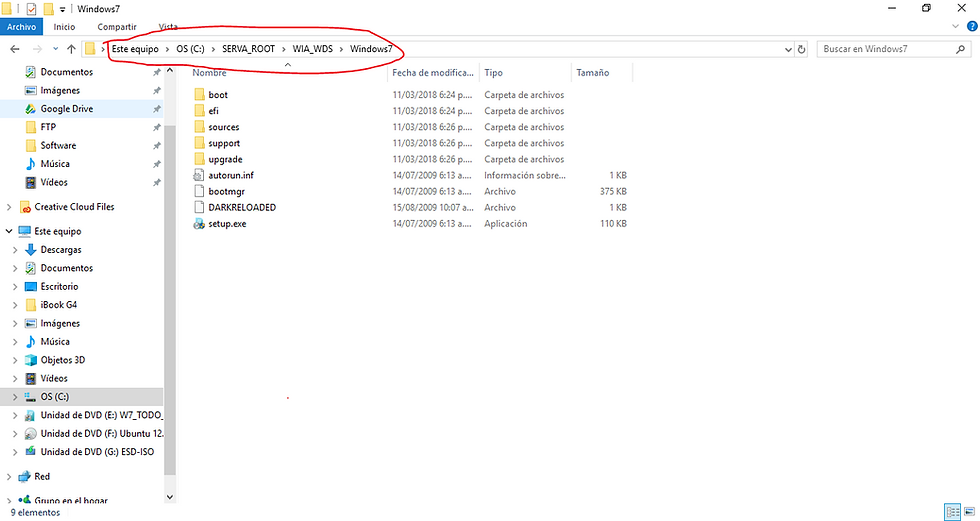Screen dimensions: 980x521
Task: Expand Escritorio tree node
Action: coord(15,287)
